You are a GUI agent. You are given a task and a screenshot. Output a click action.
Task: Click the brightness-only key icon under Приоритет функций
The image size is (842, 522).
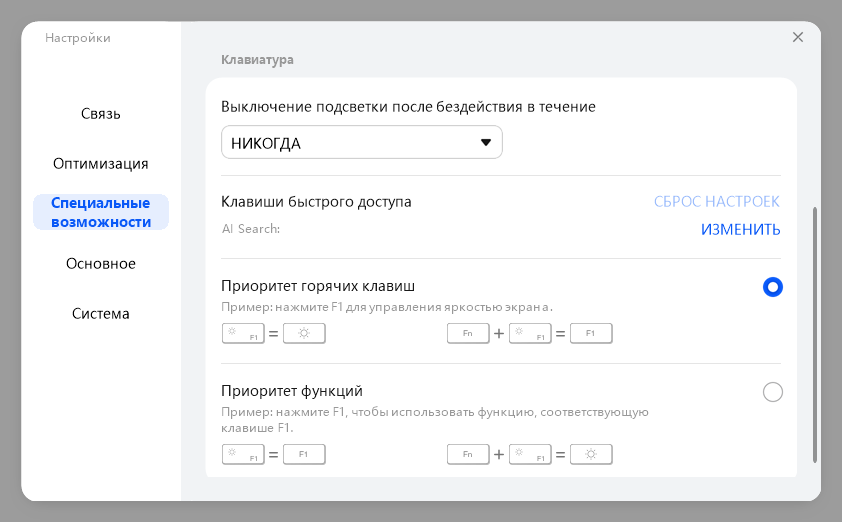pos(590,455)
